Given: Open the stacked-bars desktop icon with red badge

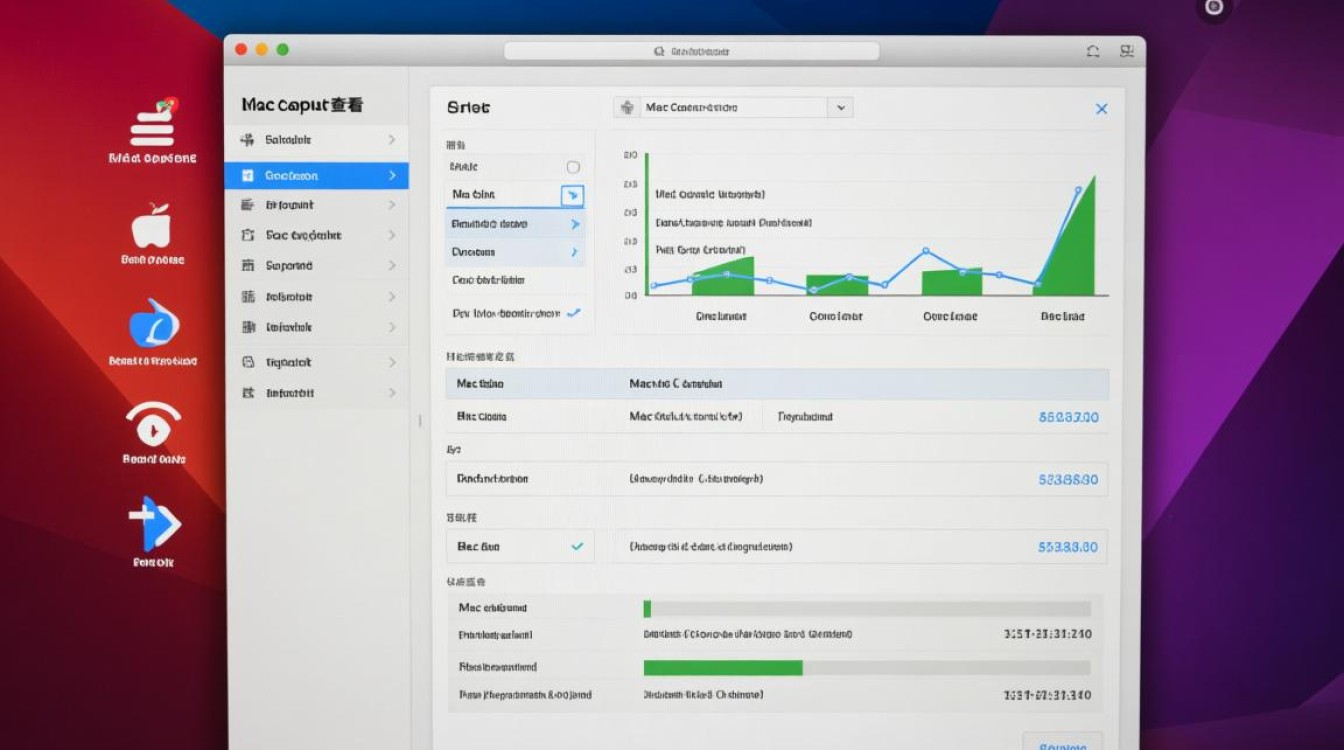Looking at the screenshot, I should tap(152, 124).
